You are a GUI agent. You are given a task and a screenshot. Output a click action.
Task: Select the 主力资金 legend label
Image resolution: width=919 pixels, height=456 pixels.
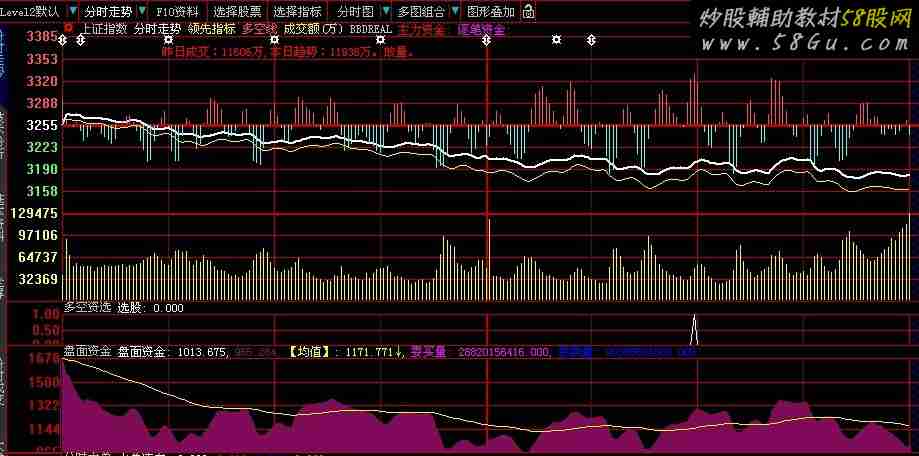(421, 28)
